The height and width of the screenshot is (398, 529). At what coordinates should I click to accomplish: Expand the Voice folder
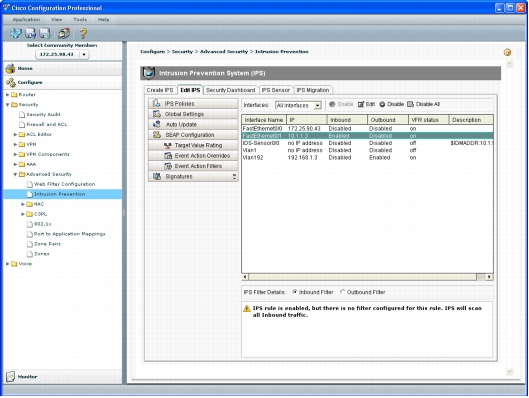pos(7,264)
